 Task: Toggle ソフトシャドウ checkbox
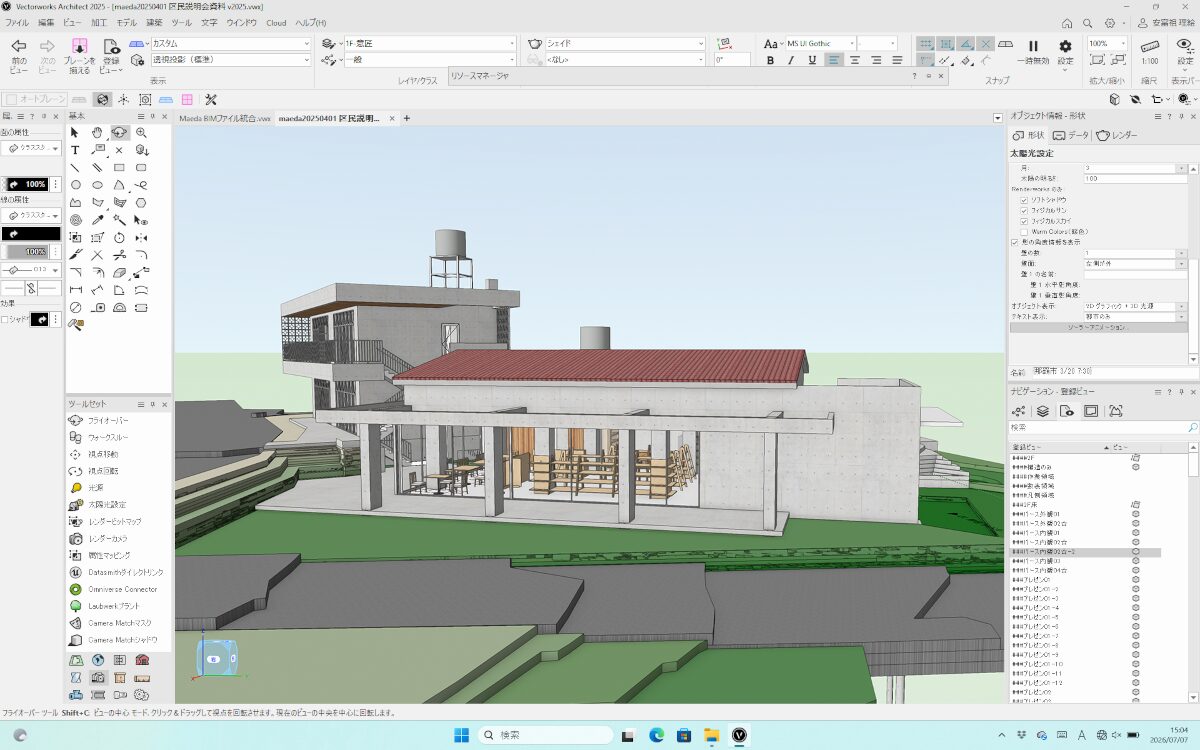click(x=1024, y=199)
